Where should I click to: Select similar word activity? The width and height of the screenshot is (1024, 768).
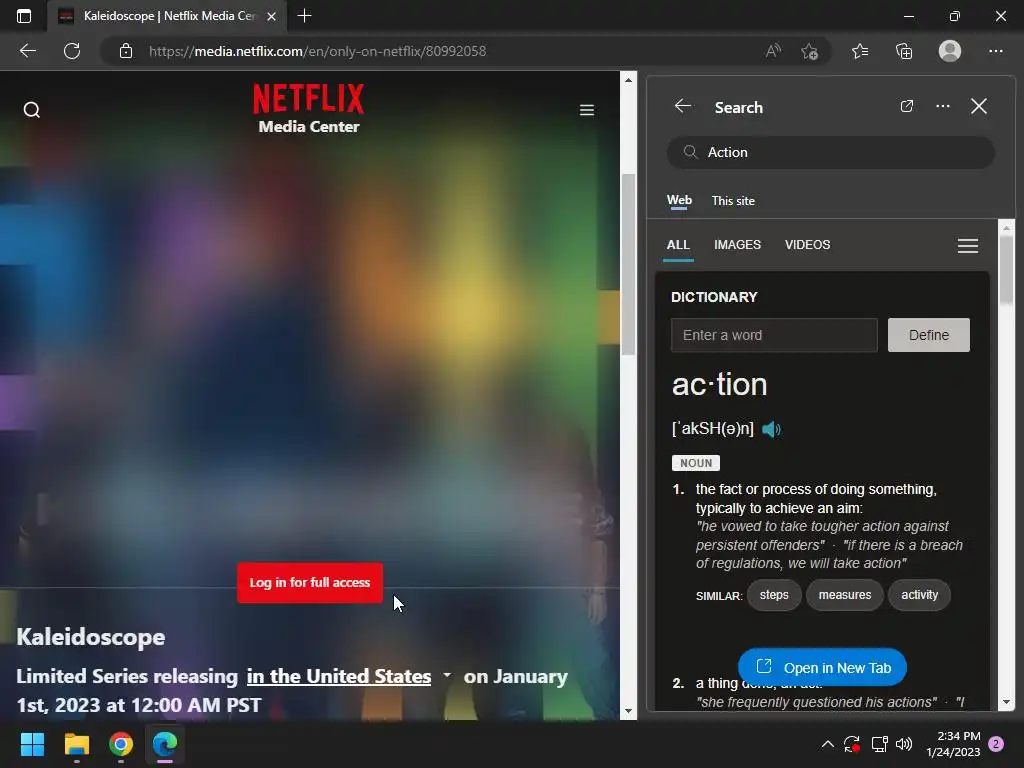click(919, 595)
